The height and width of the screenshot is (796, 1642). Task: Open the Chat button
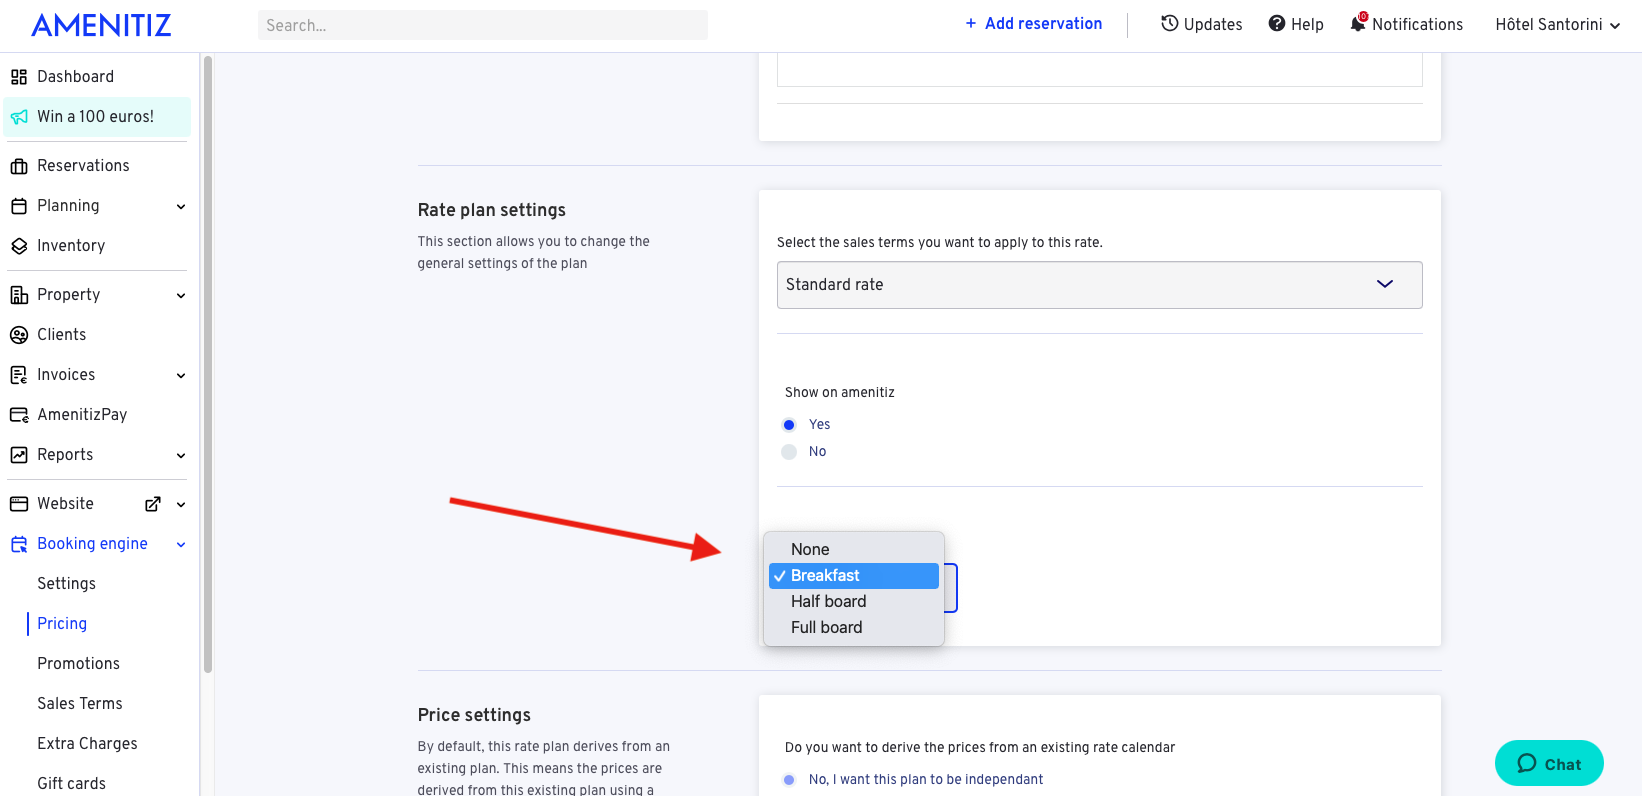coord(1549,763)
